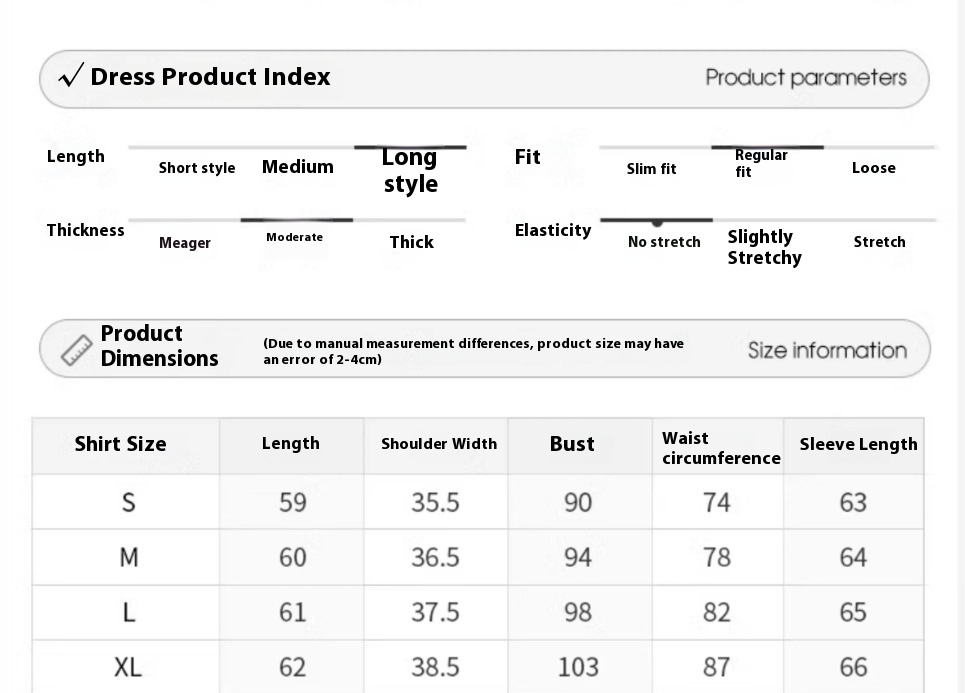Choose the Slightly Stretchy elasticity option
This screenshot has width=965, height=693.
(764, 247)
